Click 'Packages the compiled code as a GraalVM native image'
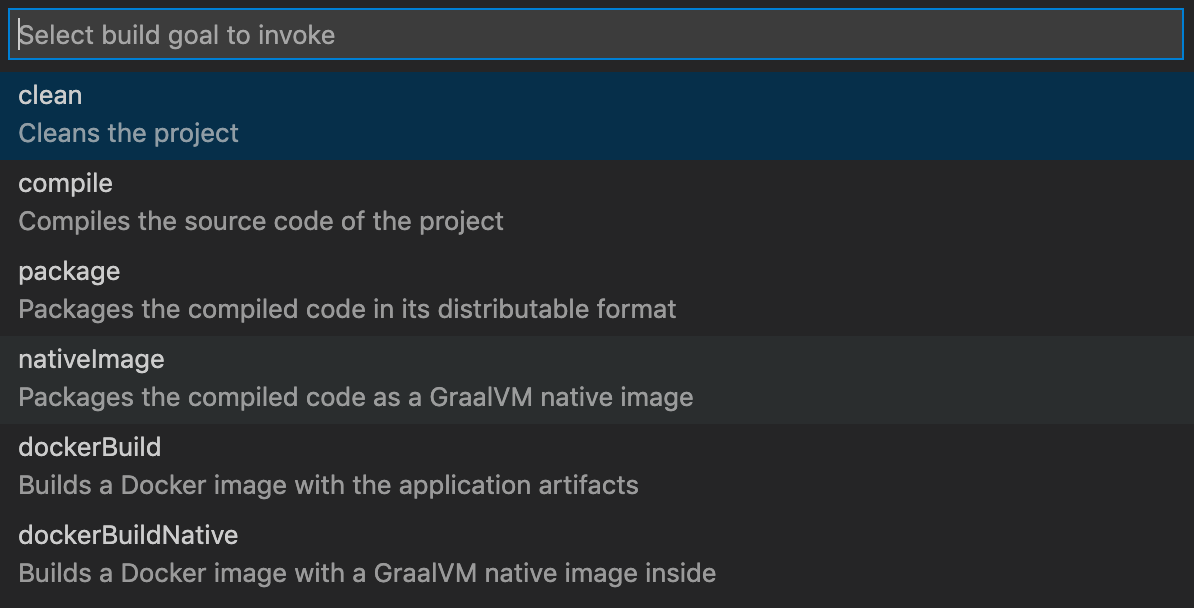 (356, 398)
